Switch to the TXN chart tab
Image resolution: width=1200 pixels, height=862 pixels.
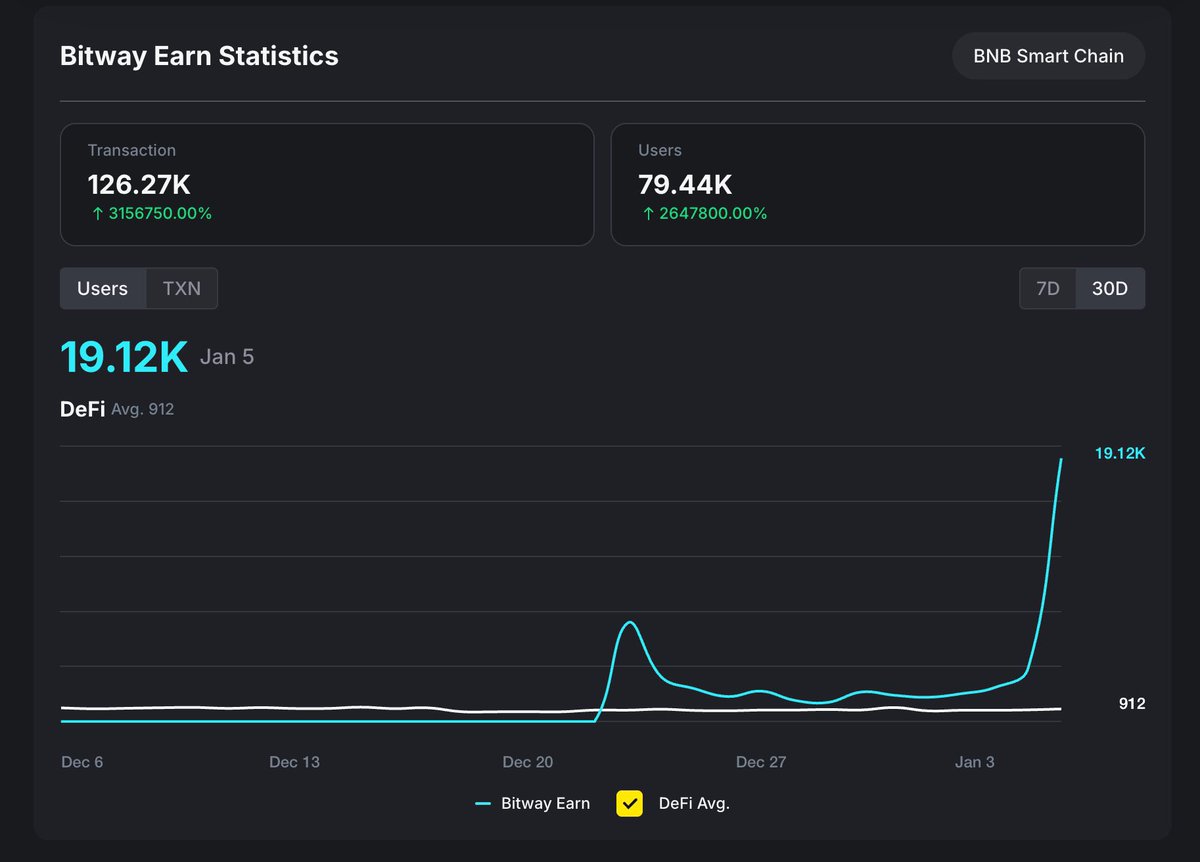click(182, 288)
